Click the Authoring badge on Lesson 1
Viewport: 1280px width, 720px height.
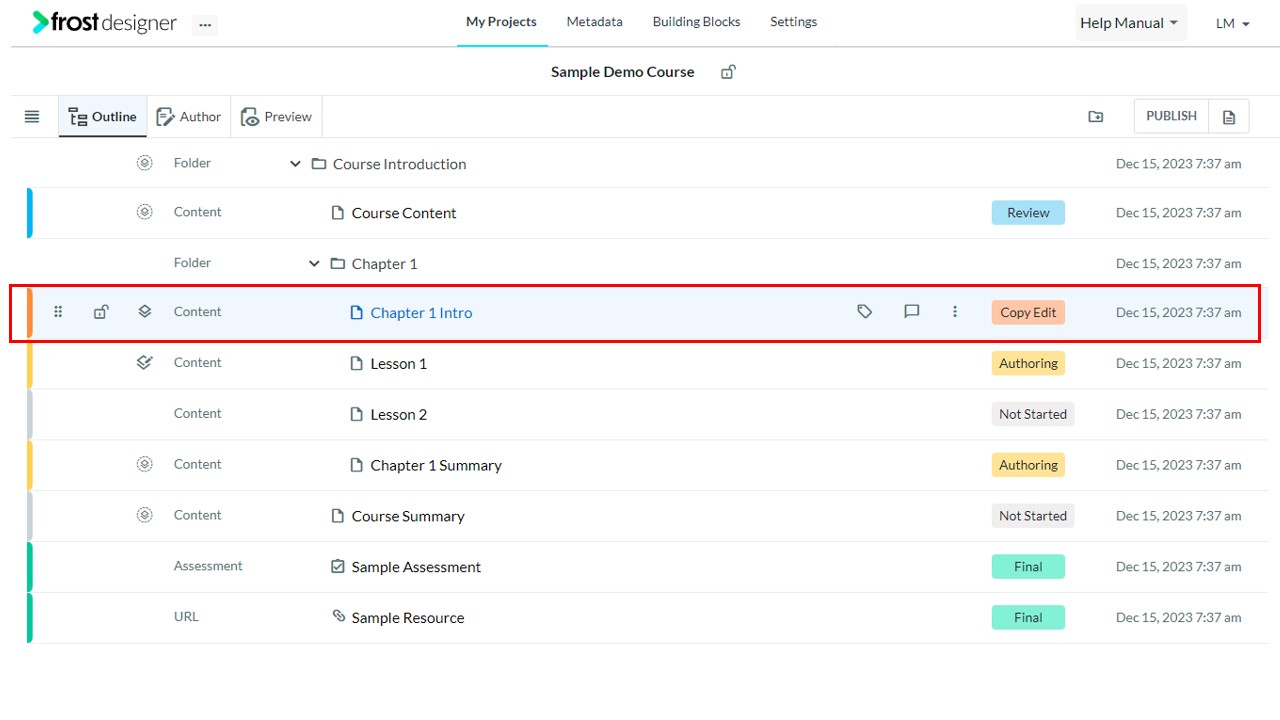coord(1028,363)
